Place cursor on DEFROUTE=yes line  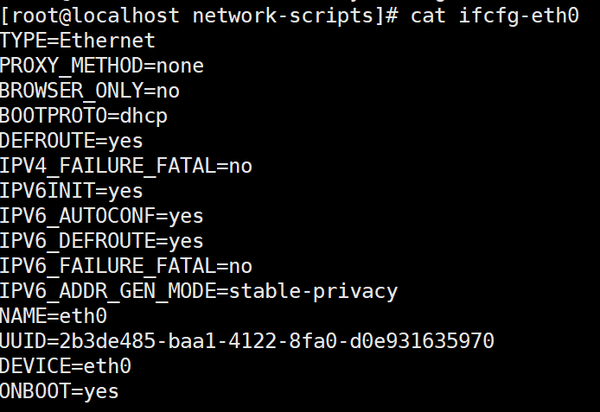tap(72, 141)
